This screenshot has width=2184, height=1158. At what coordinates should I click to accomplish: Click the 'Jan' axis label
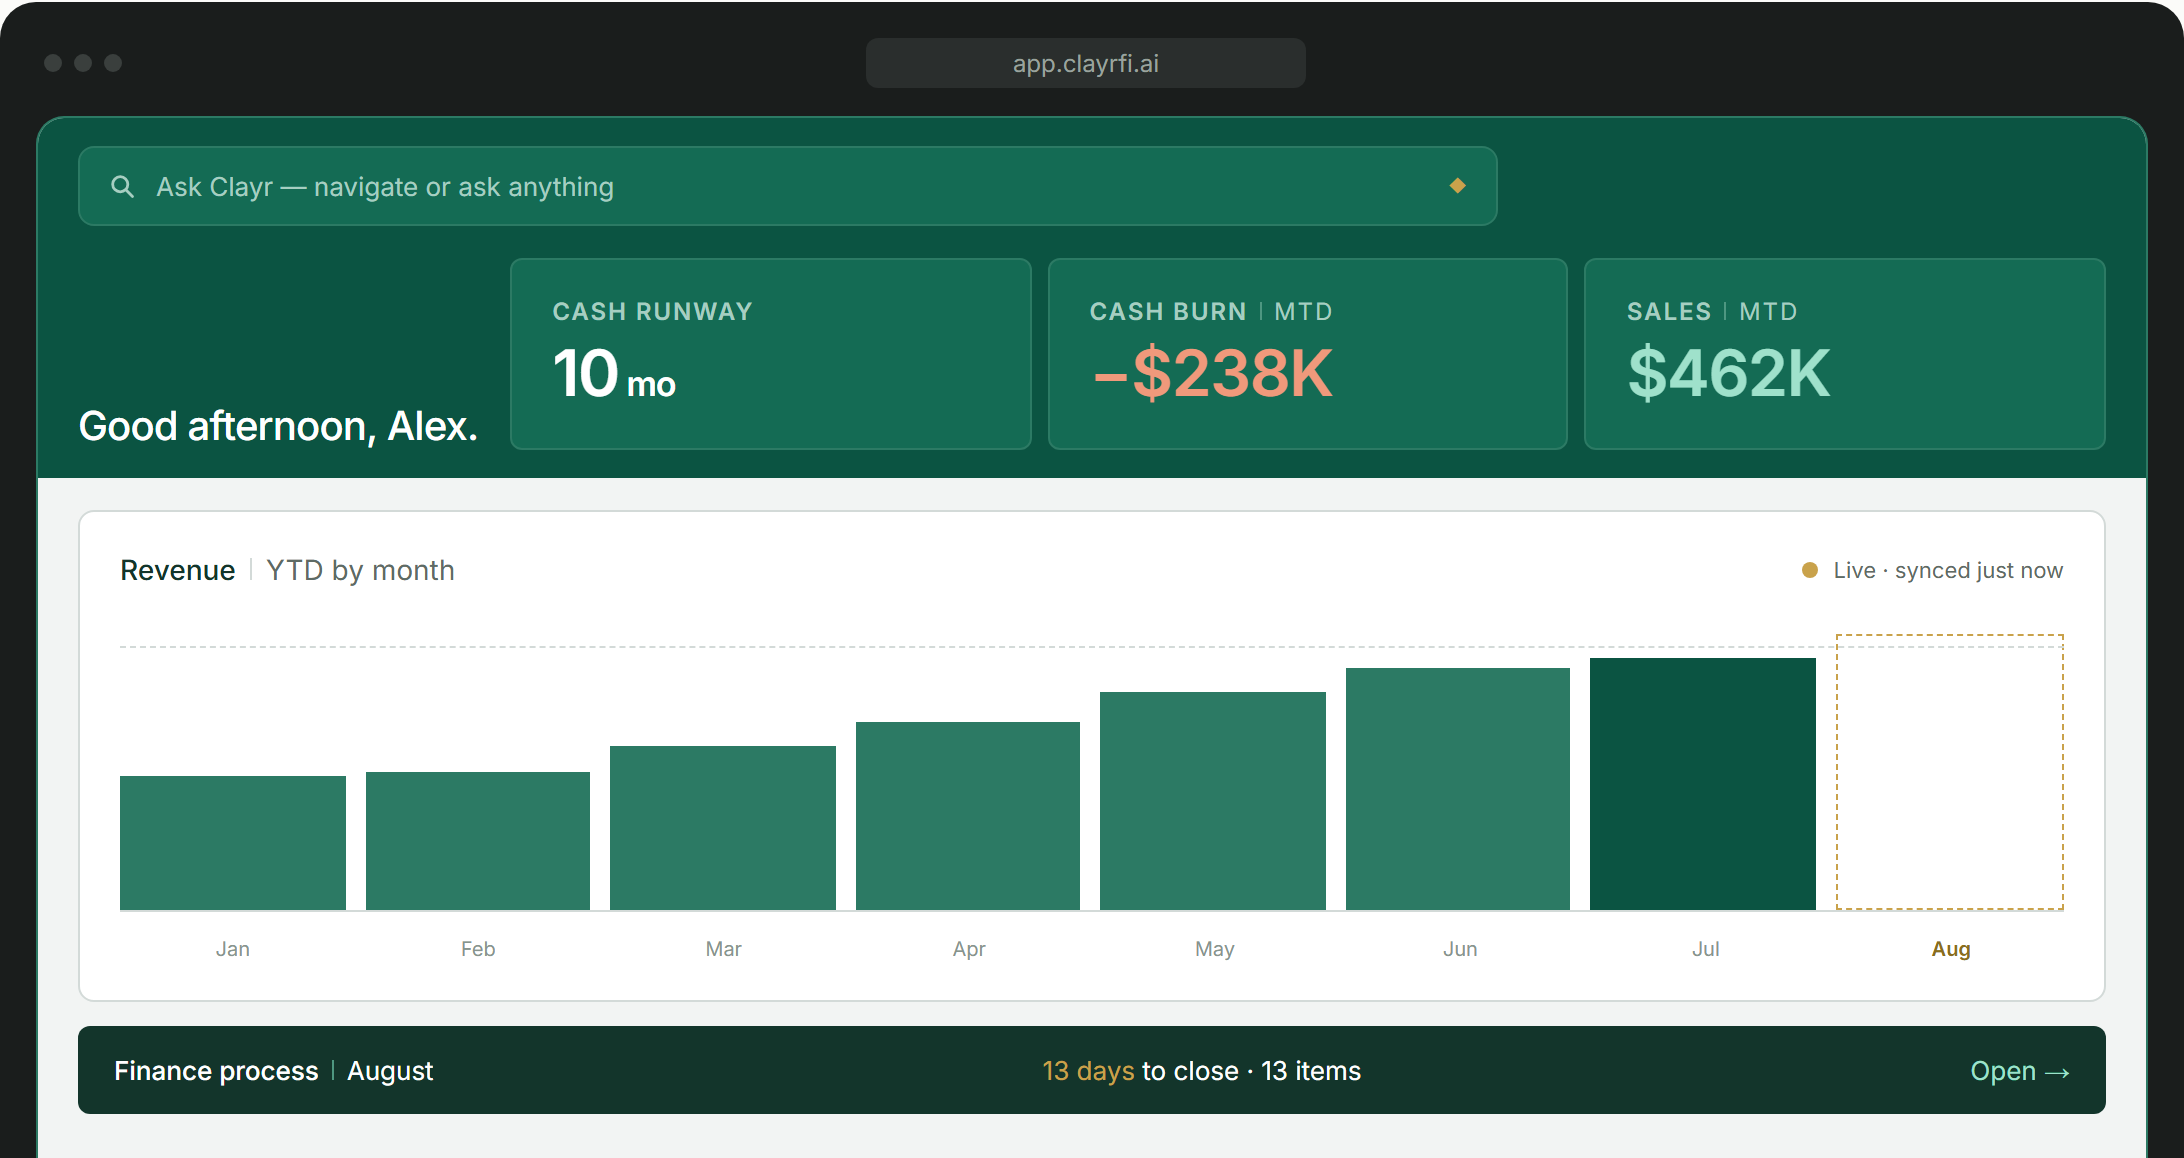pos(233,949)
